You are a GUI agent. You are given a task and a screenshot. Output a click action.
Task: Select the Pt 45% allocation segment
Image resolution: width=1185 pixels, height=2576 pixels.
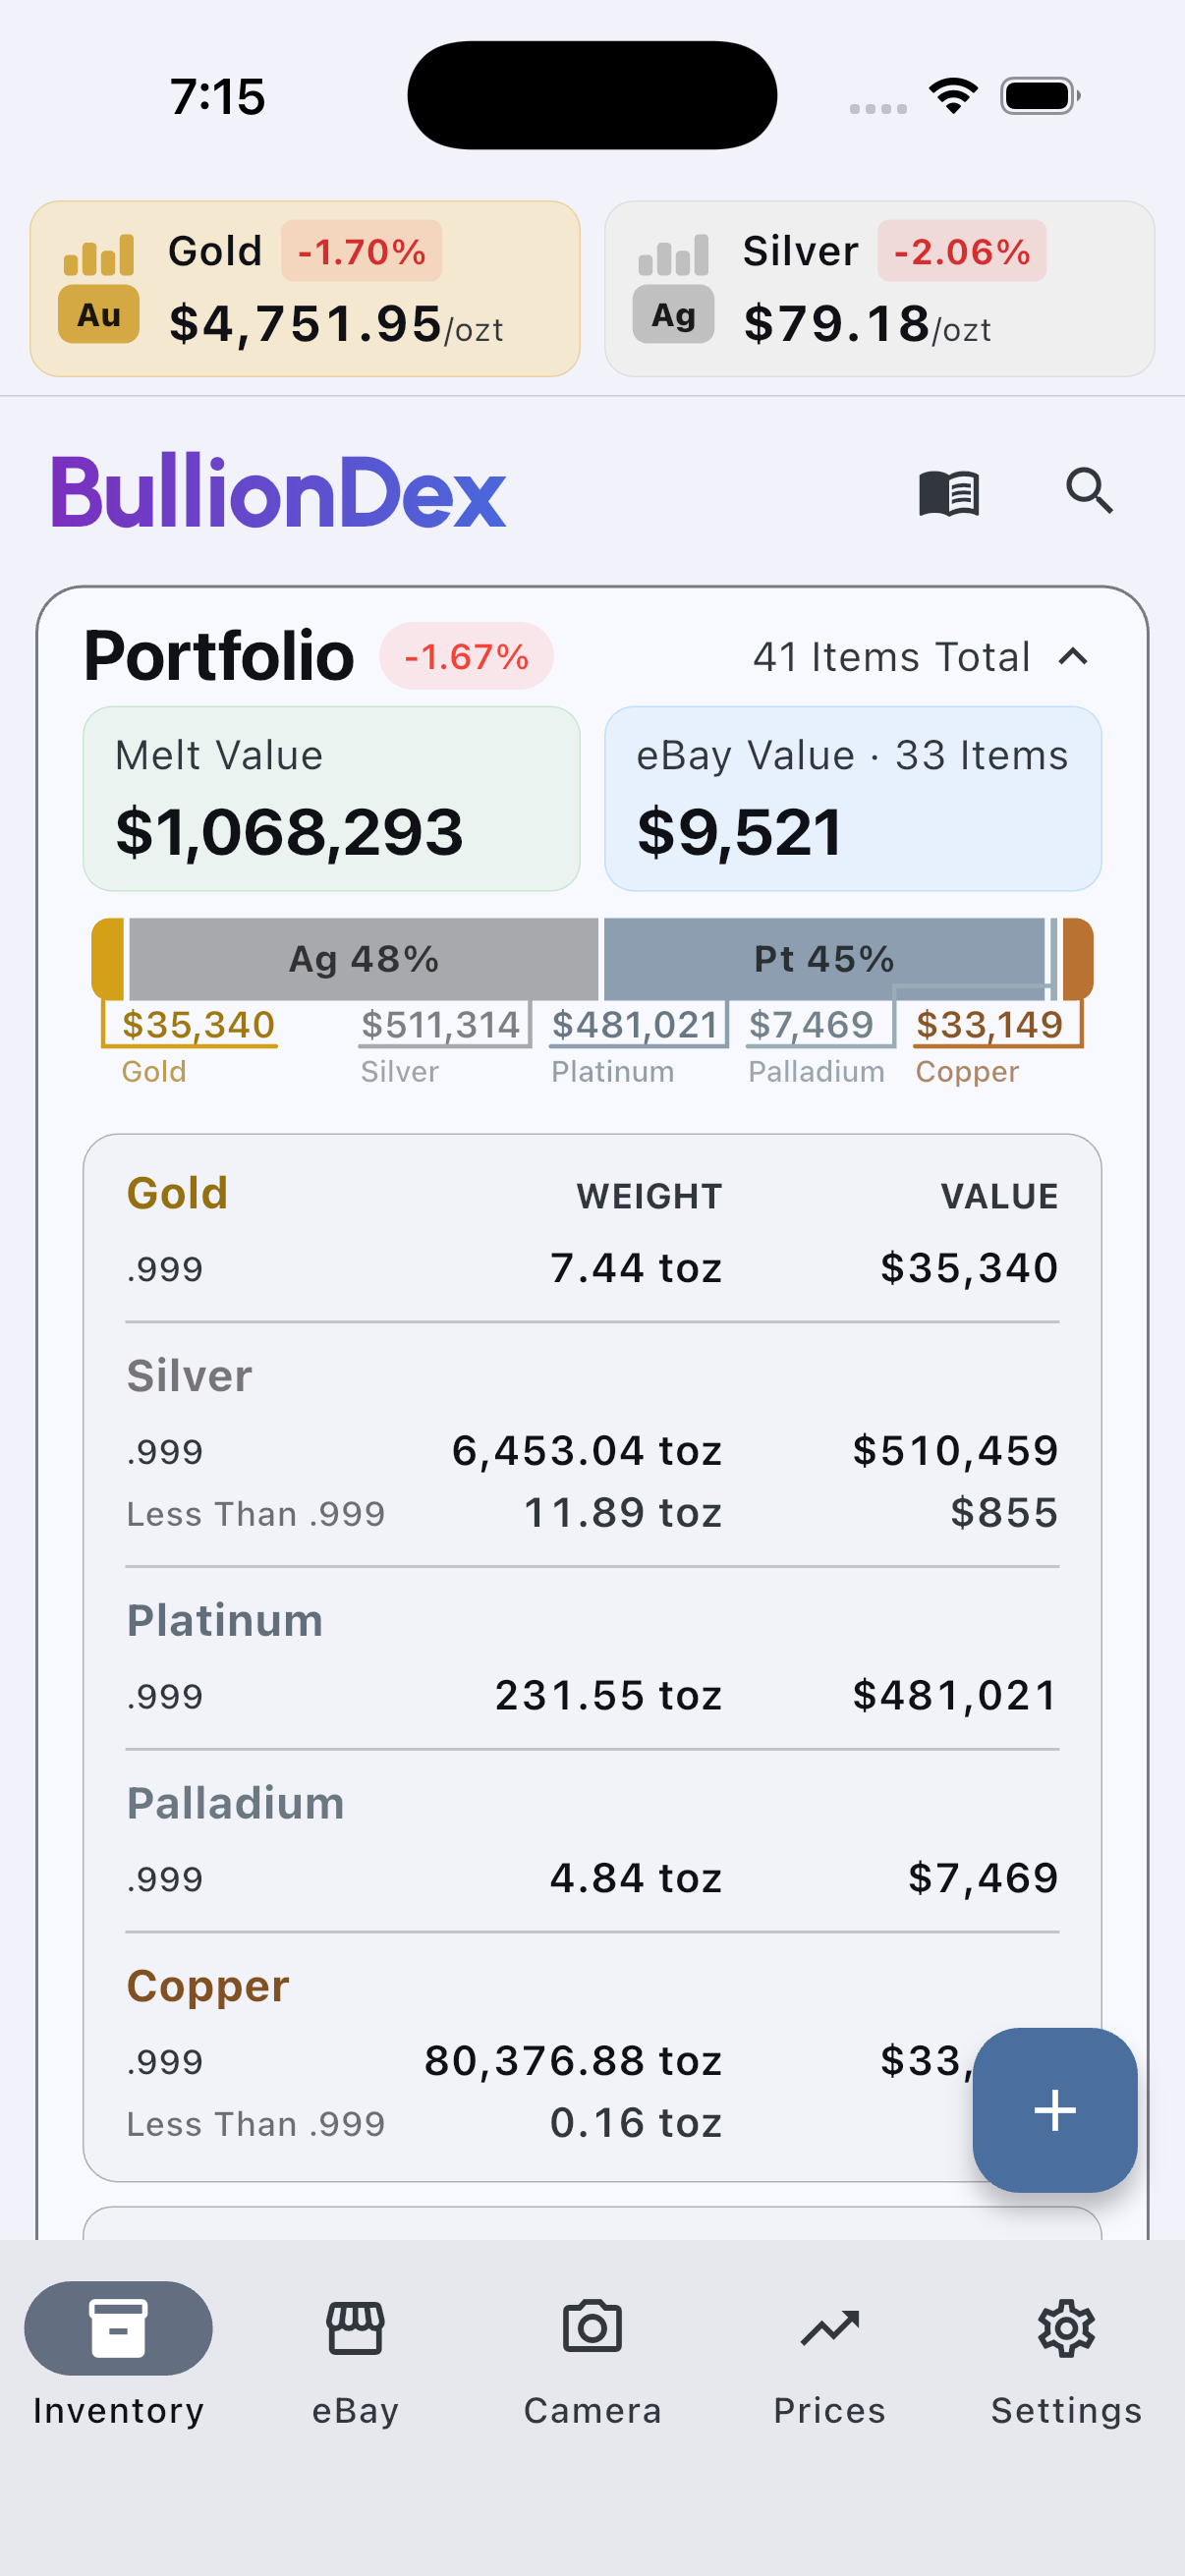[x=824, y=959]
